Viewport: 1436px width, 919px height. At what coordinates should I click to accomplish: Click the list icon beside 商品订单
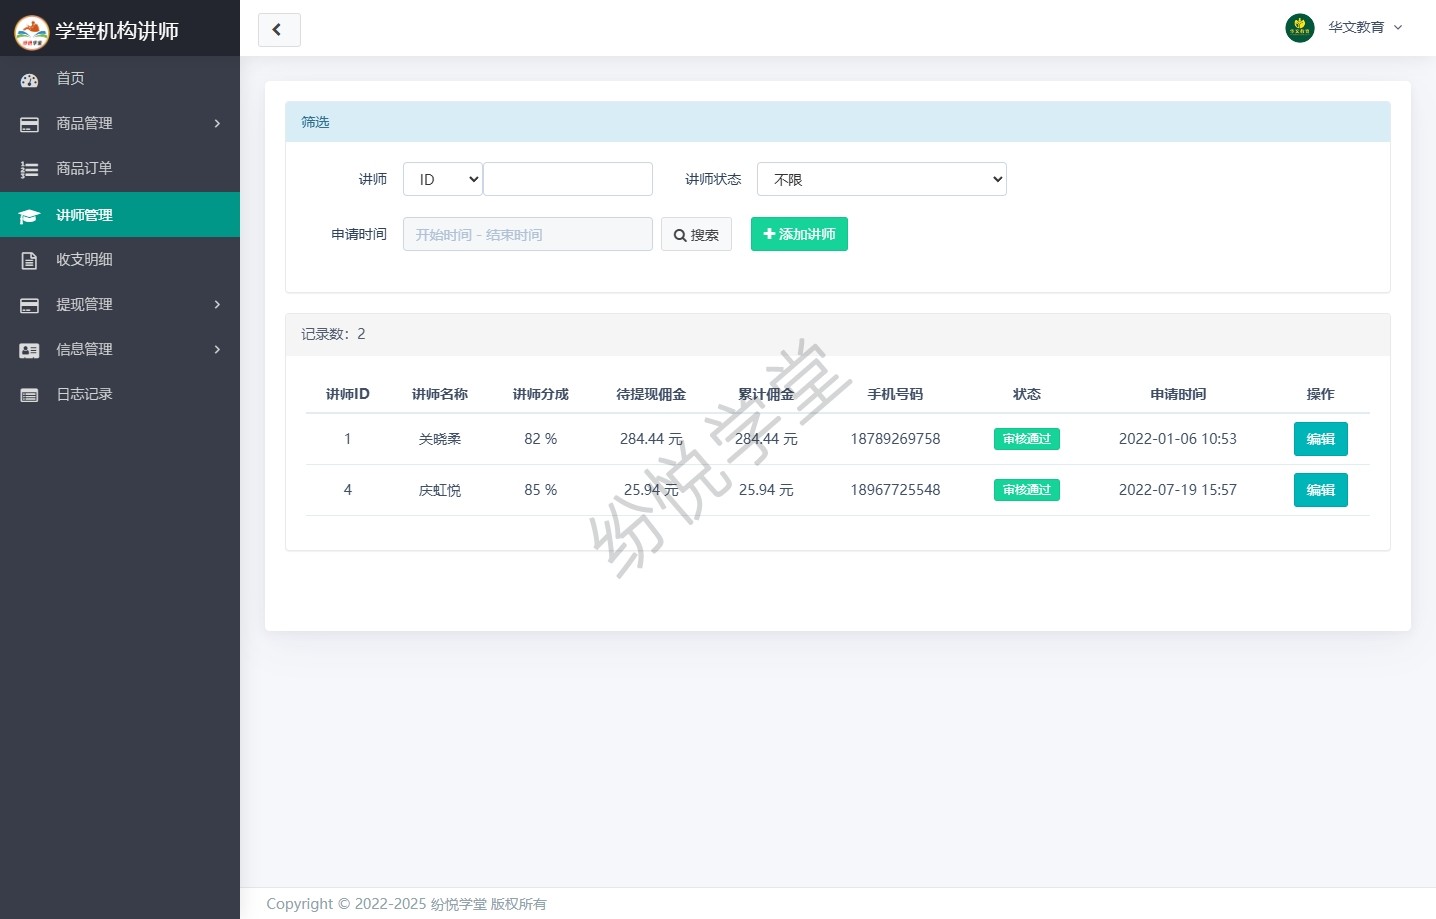29,170
